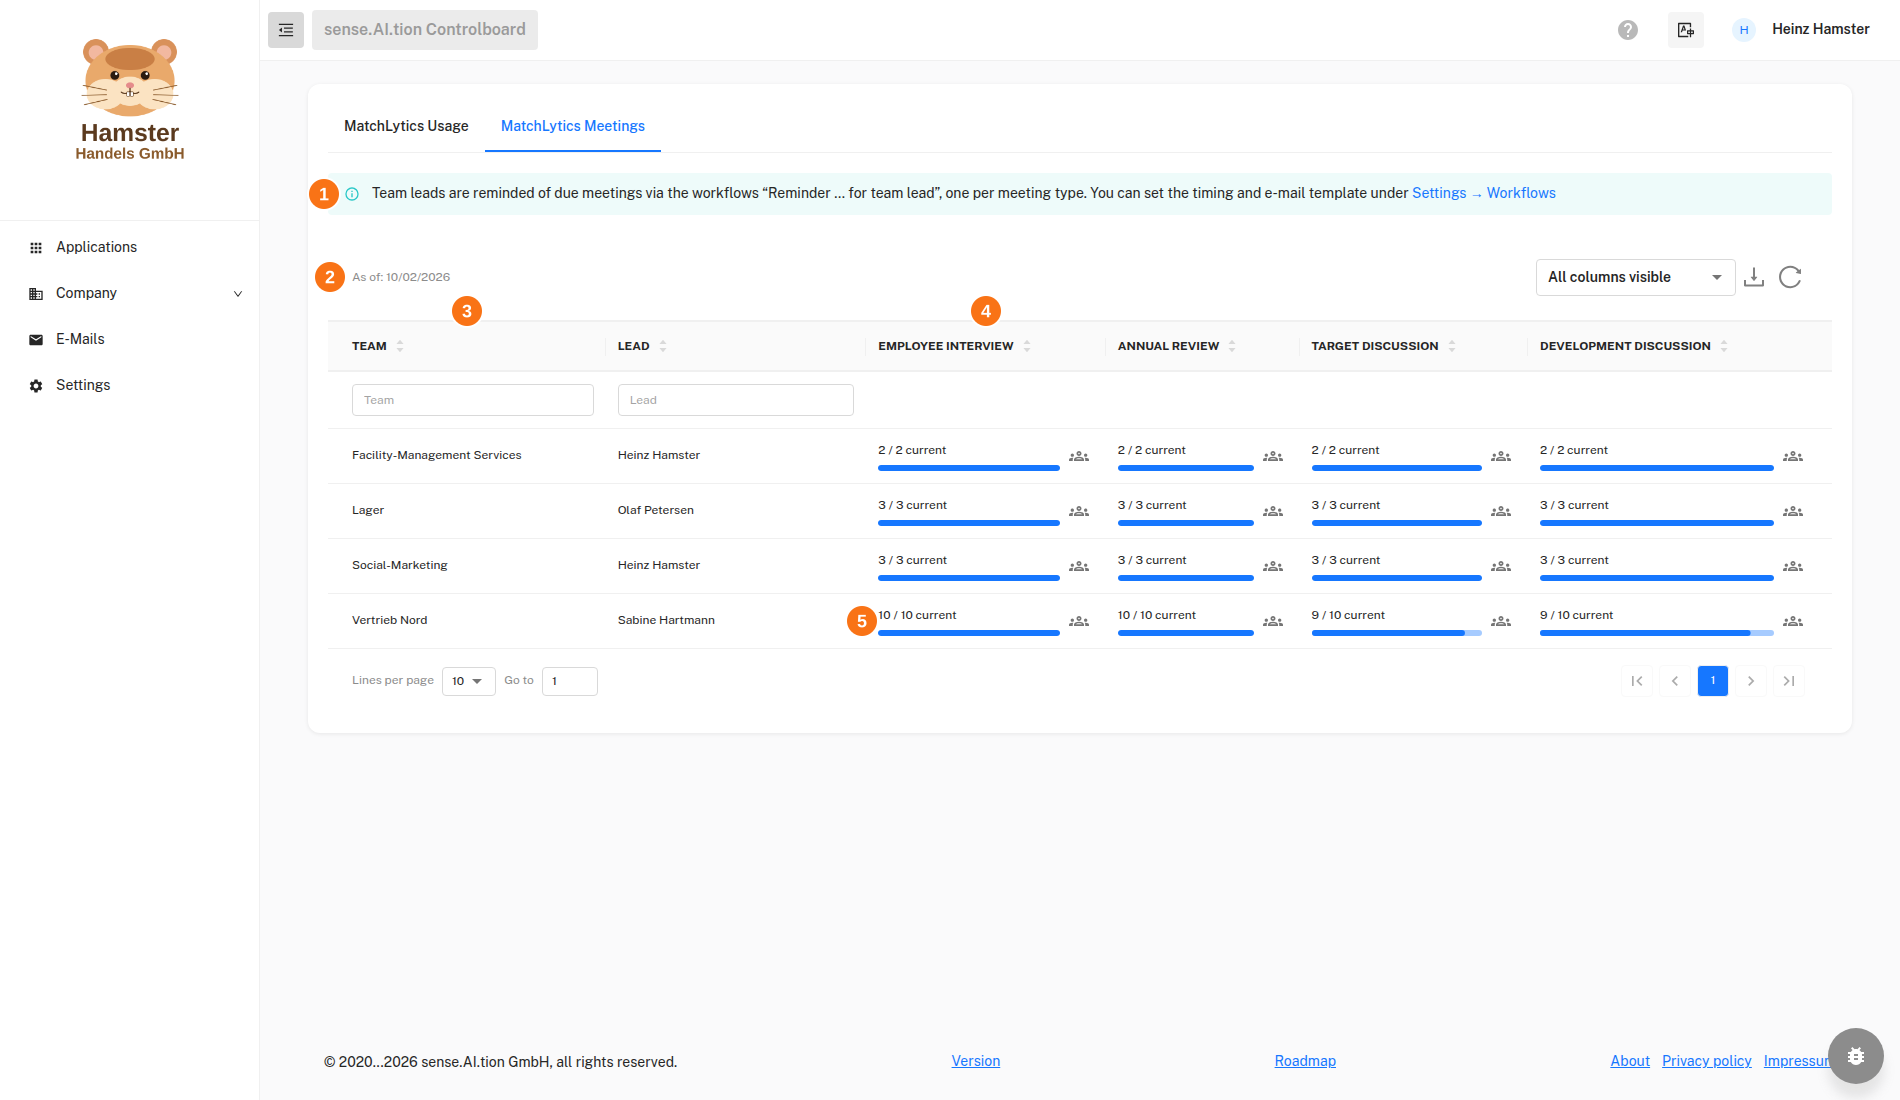Select the MatchLytics Meetings tab
1900x1100 pixels.
pos(573,126)
